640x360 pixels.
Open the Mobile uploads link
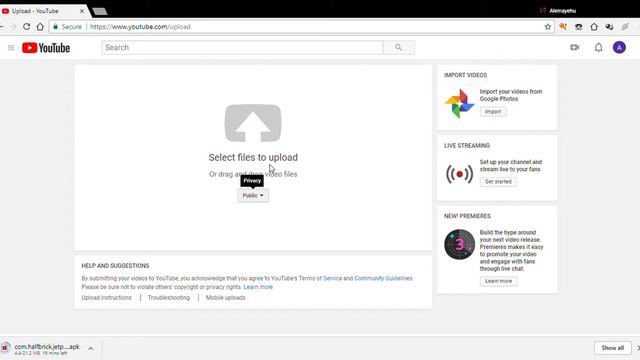click(226, 298)
